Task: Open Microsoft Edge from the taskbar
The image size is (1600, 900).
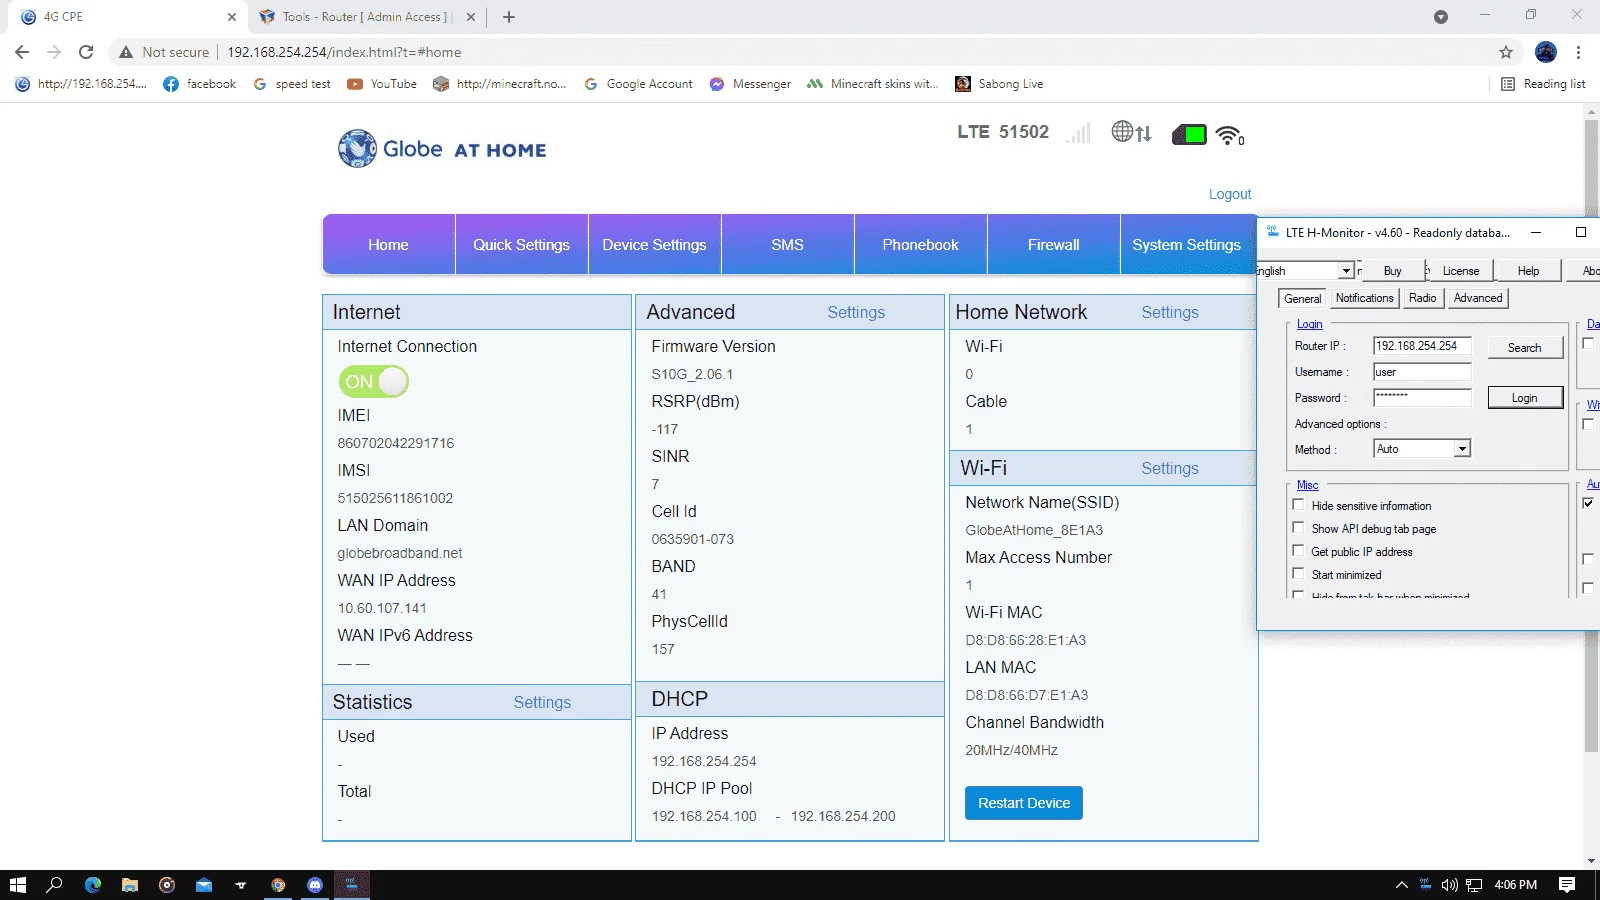Action: [x=93, y=885]
